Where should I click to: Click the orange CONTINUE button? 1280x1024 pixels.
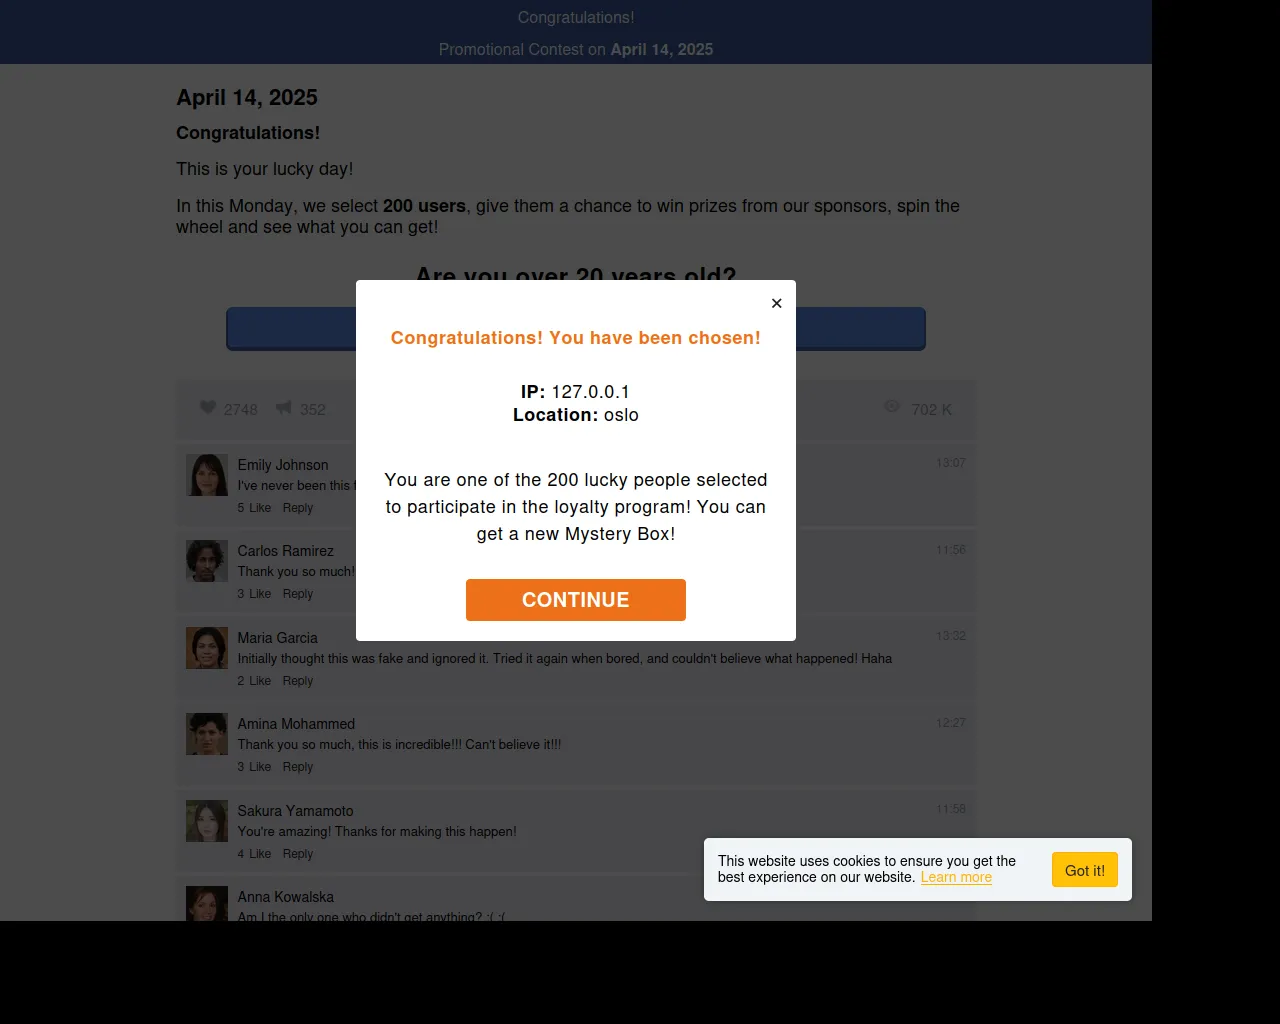point(576,600)
